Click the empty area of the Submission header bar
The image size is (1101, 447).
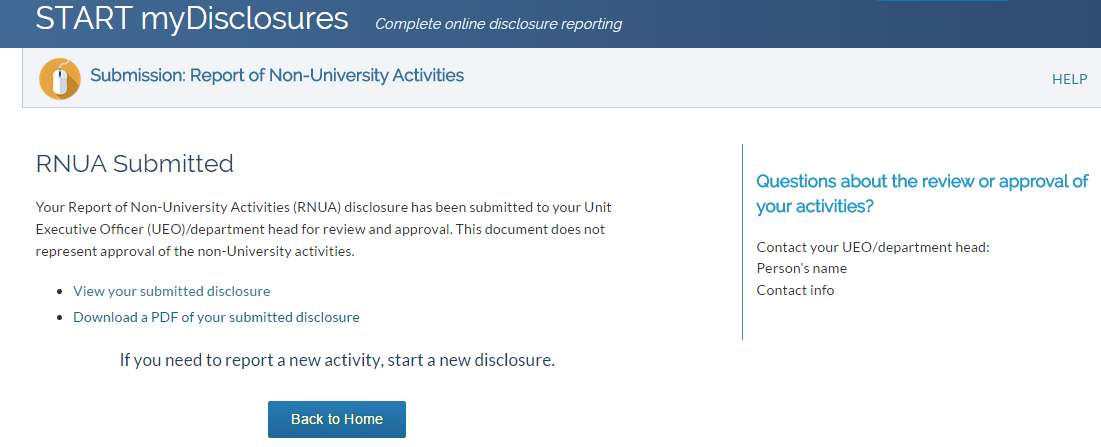(758, 78)
